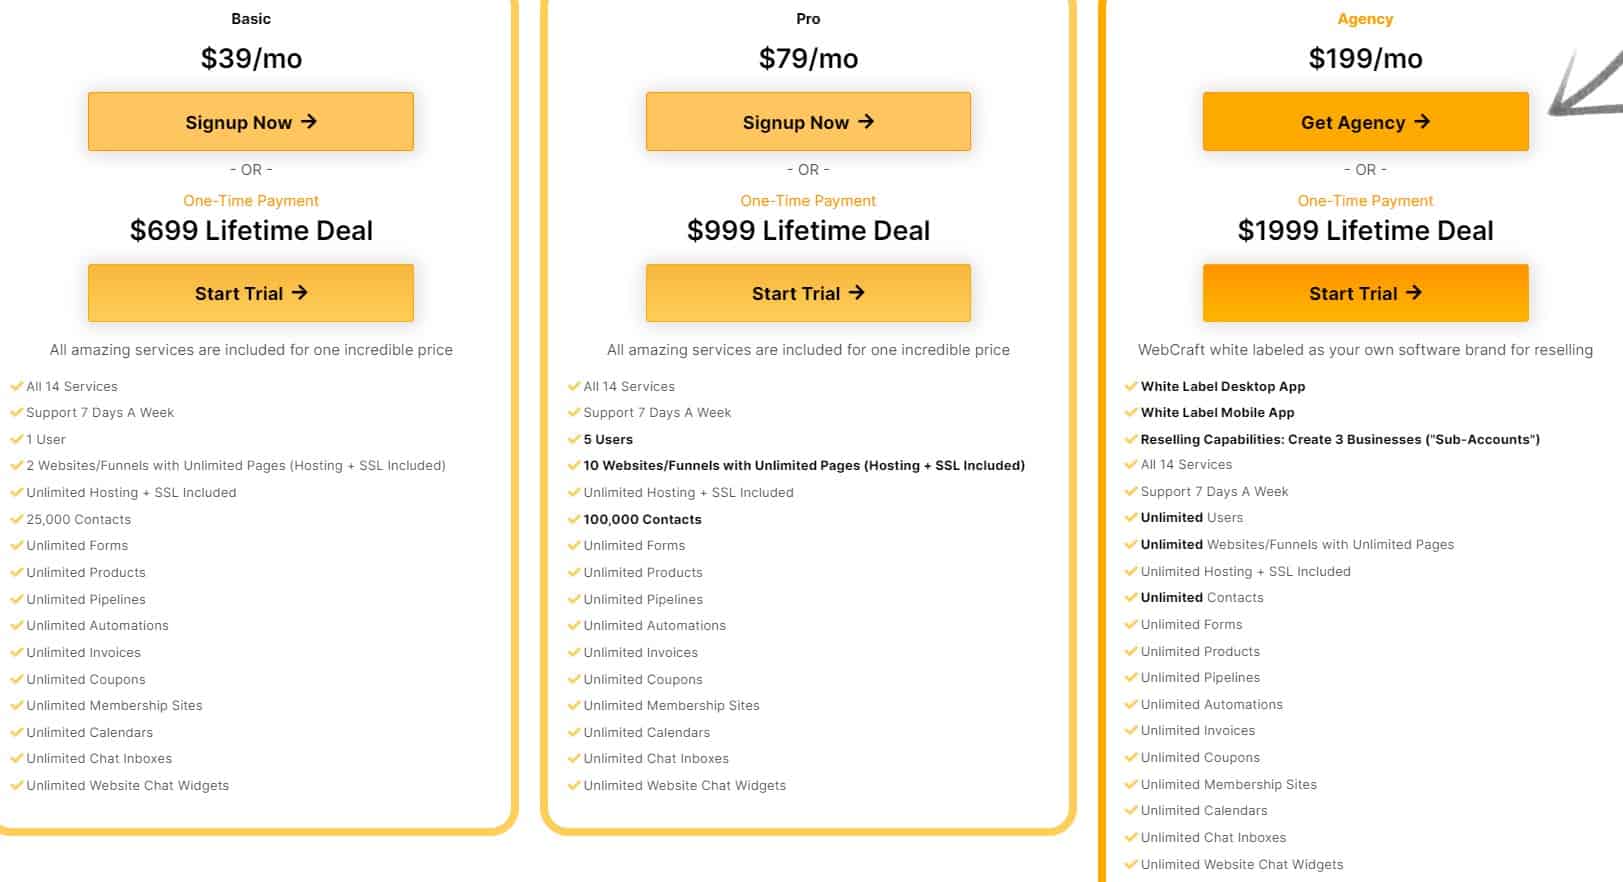This screenshot has height=882, width=1623.
Task: Select the $1999 Lifetime Deal heading
Action: pos(1365,231)
